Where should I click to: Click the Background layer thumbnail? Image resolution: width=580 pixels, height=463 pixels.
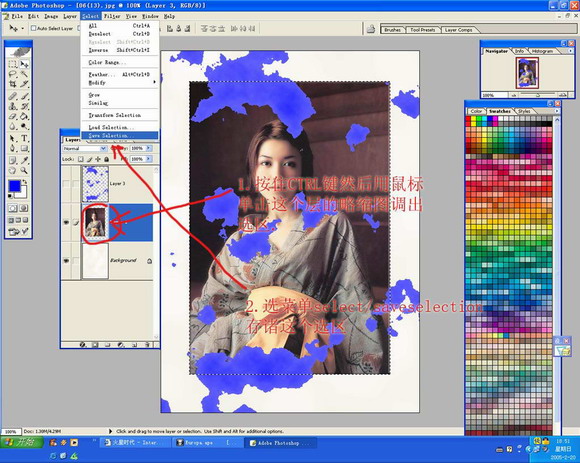point(95,261)
